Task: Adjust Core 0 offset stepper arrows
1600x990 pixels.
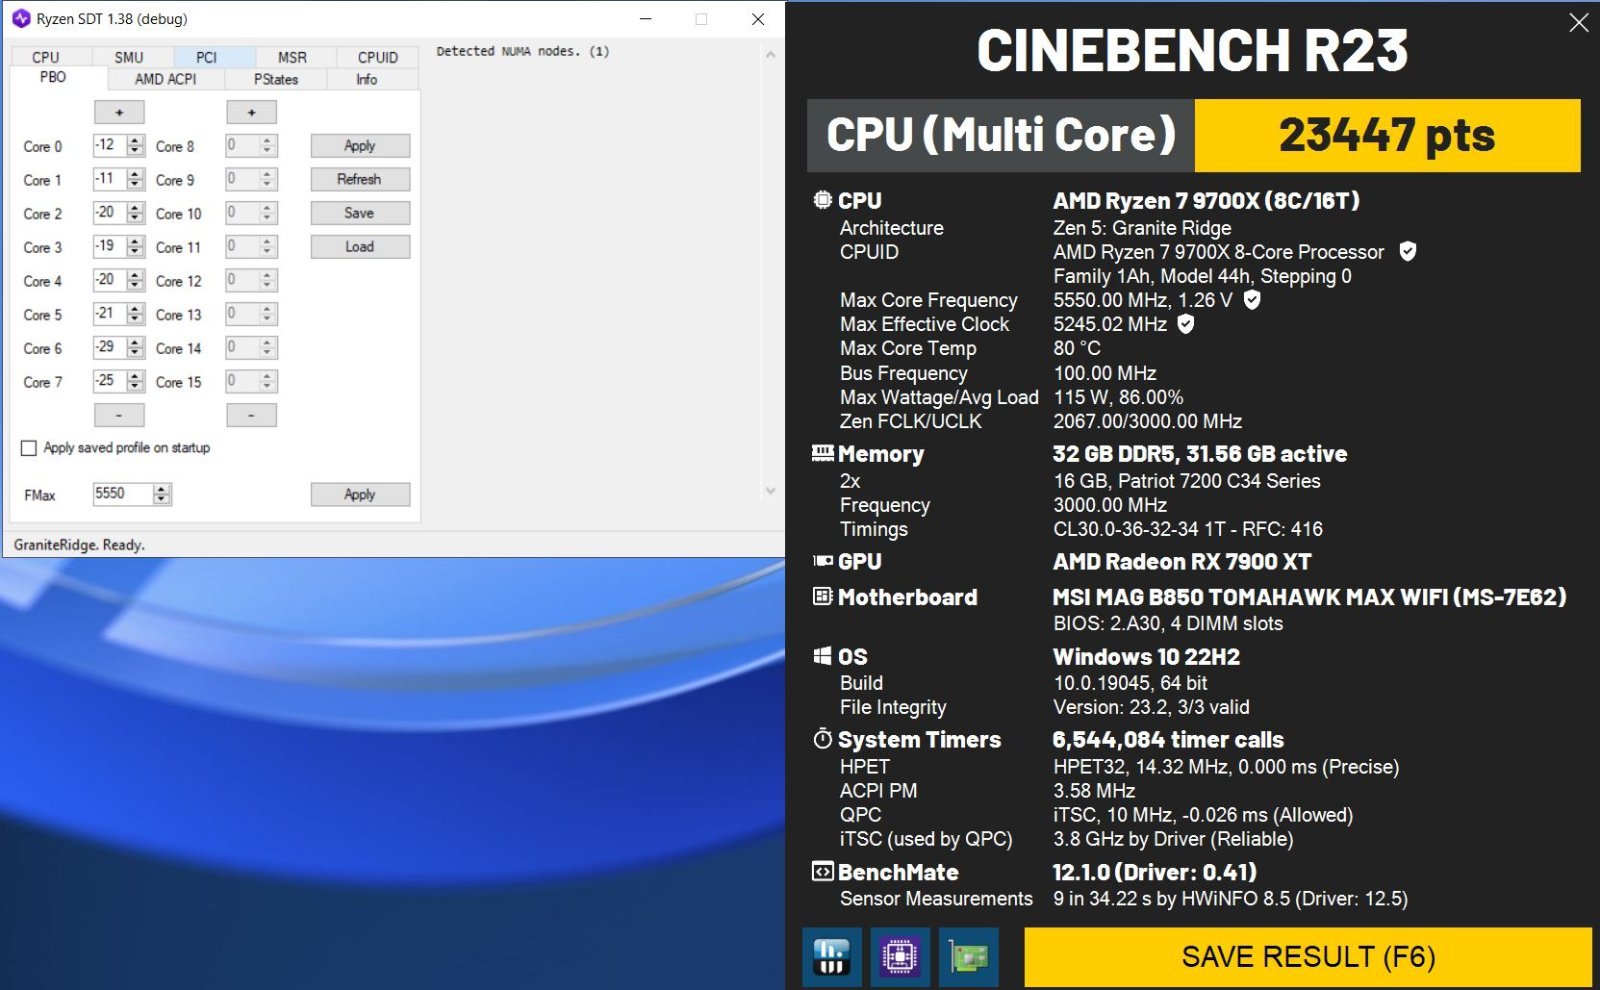Action: click(136, 145)
